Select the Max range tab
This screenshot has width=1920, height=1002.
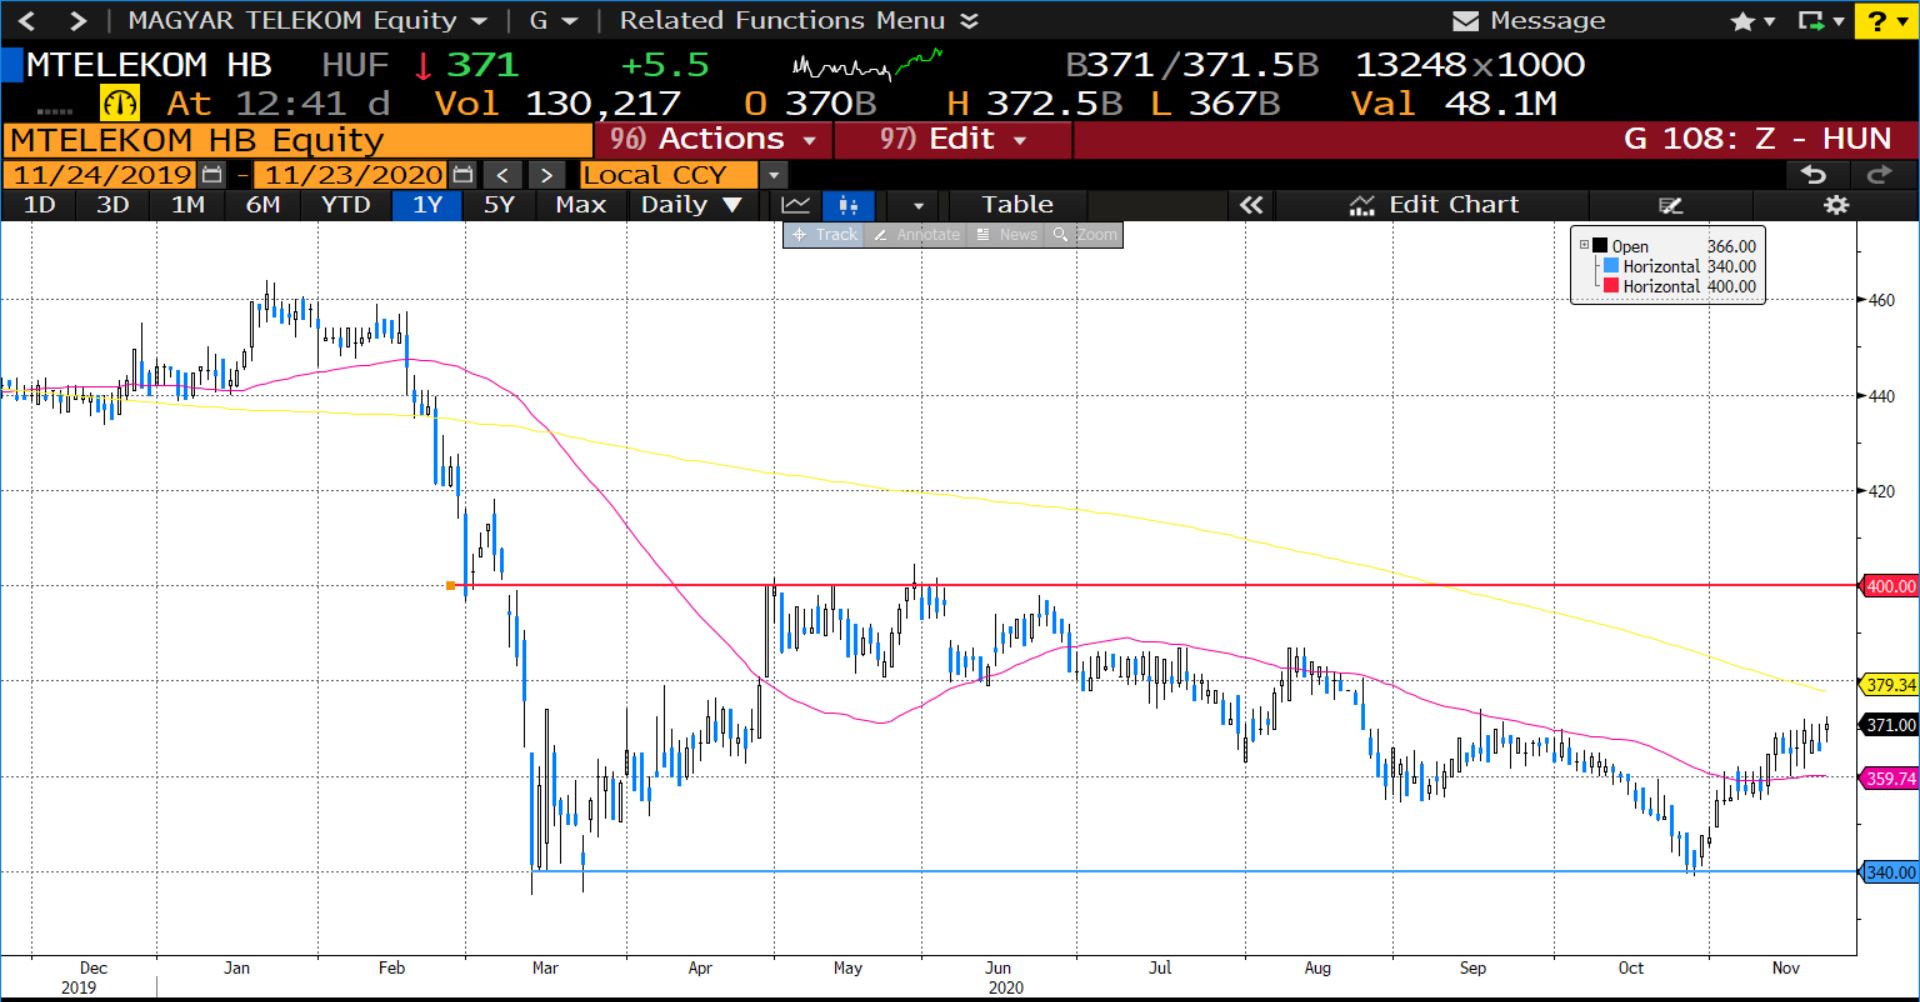pyautogui.click(x=581, y=205)
